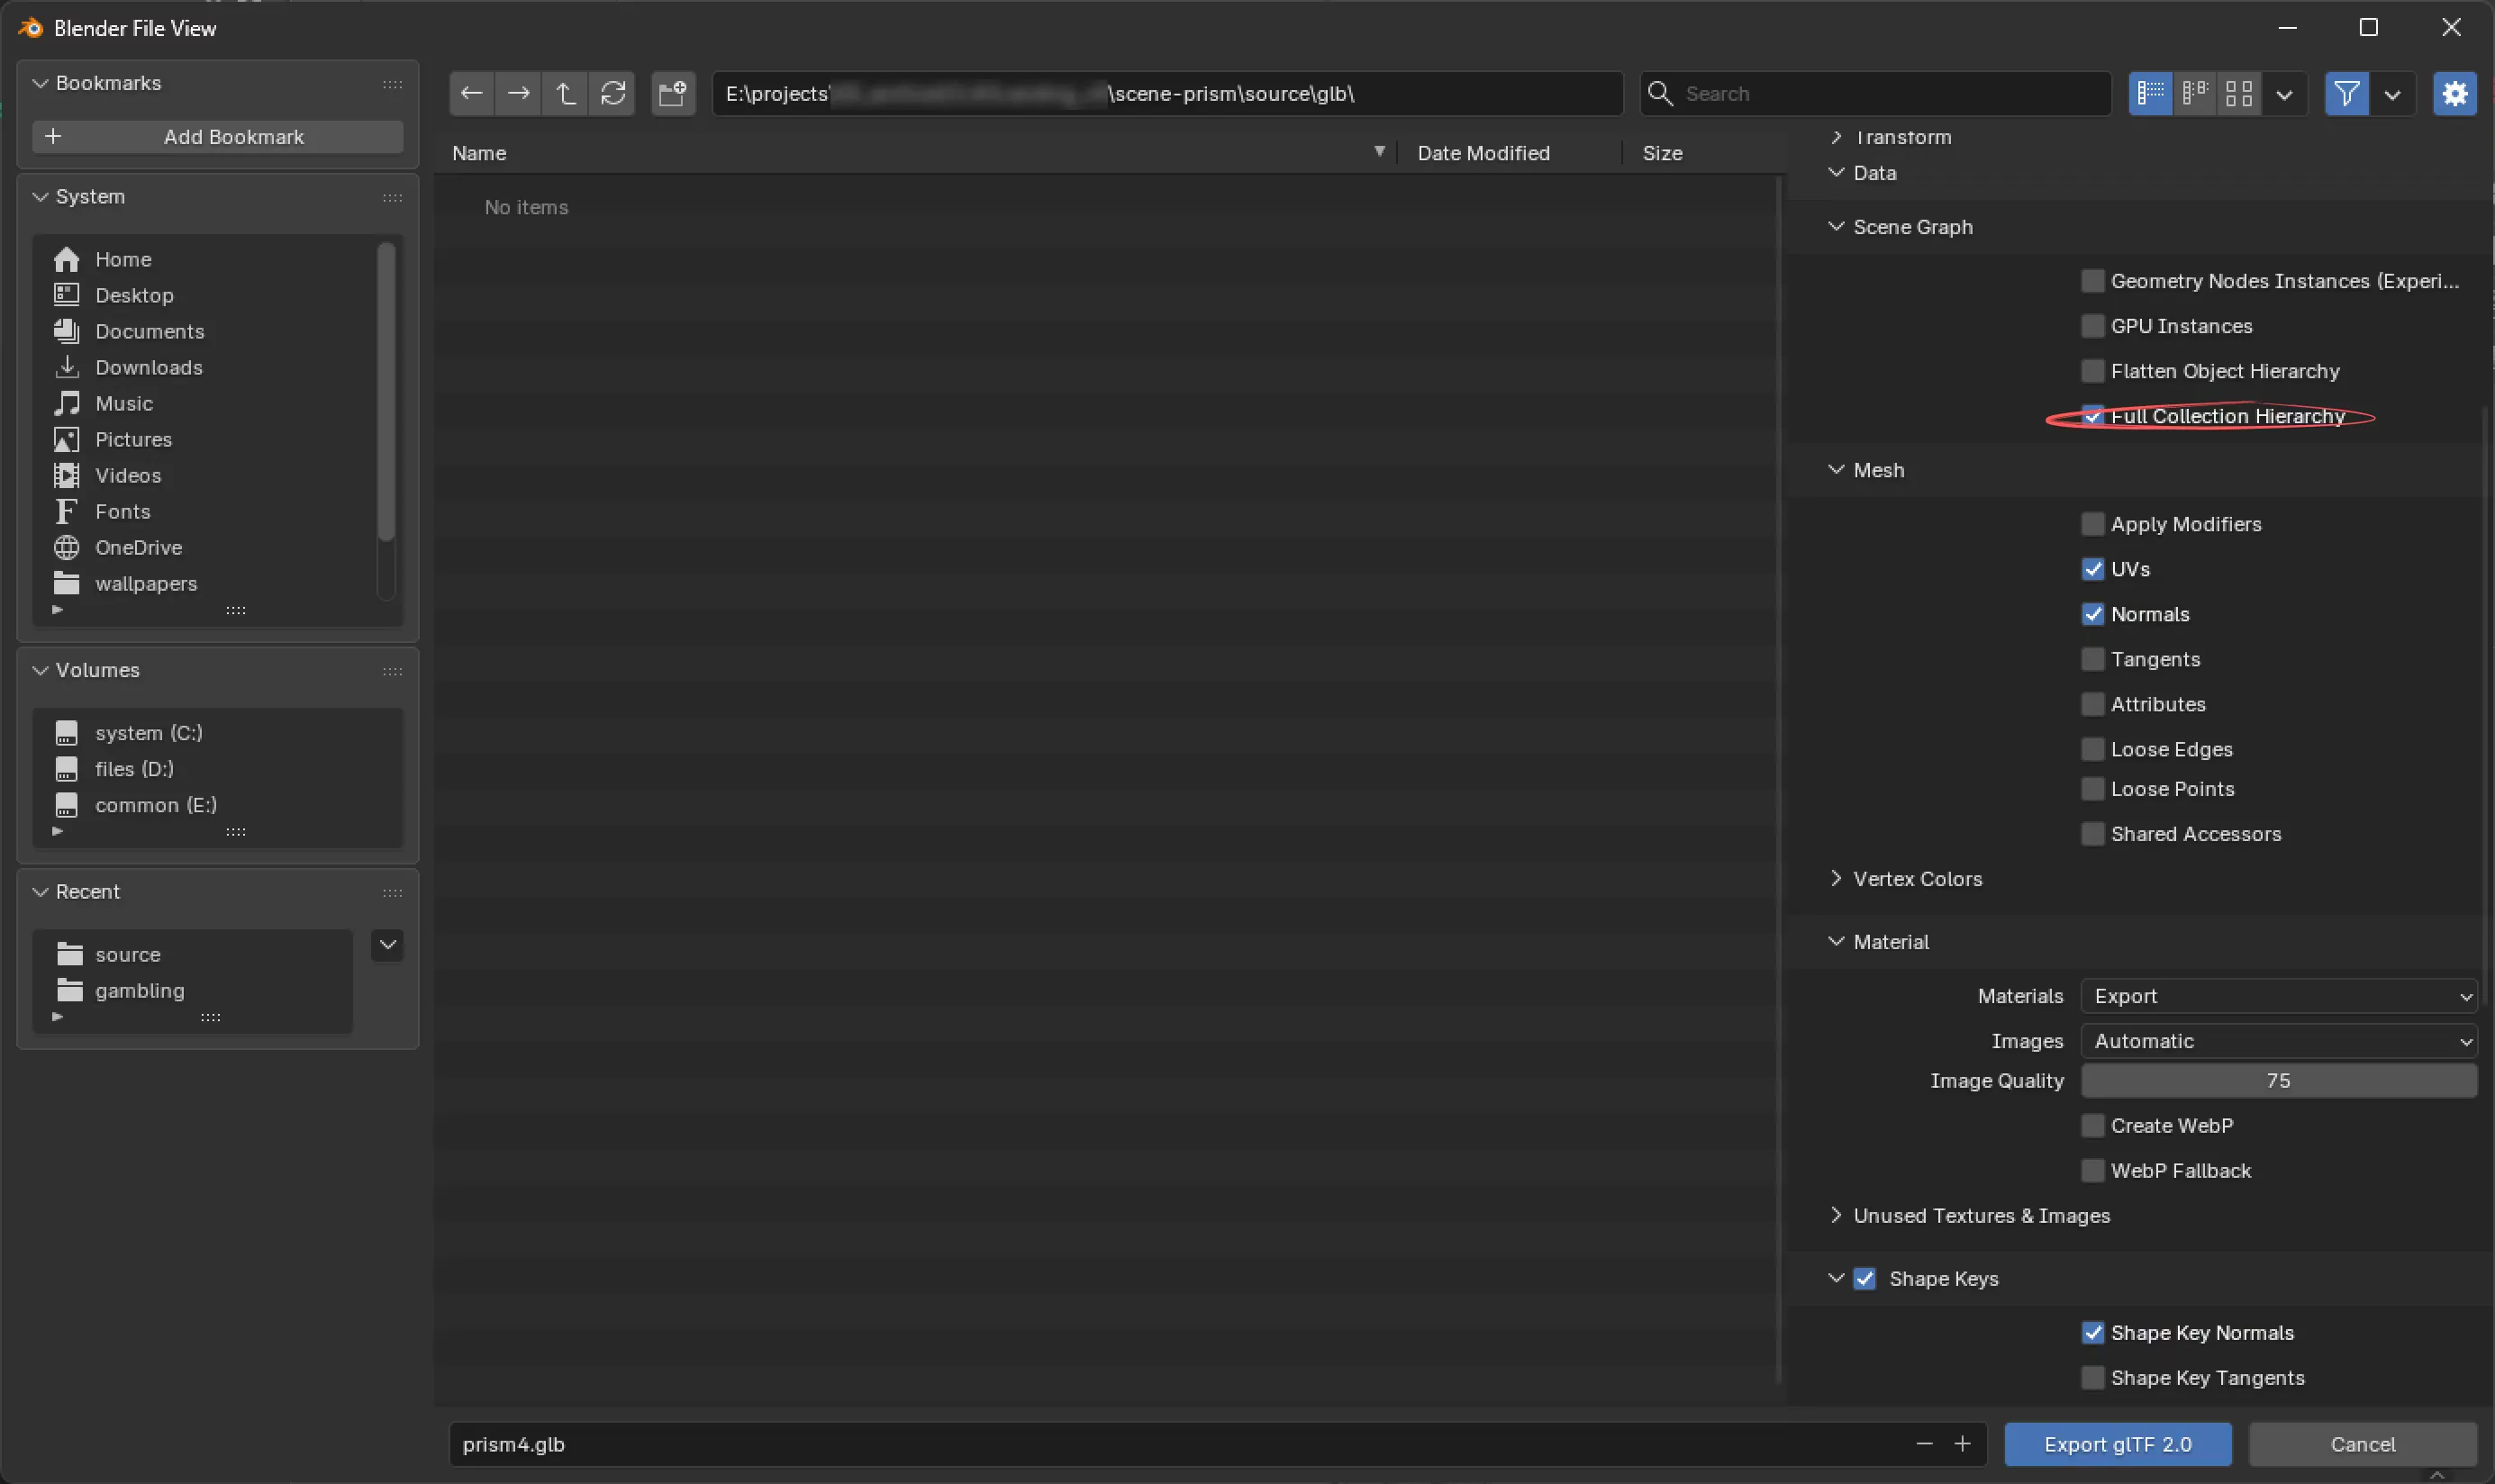The width and height of the screenshot is (2495, 1484).
Task: Open filter settings dropdown arrow
Action: pyautogui.click(x=2392, y=94)
